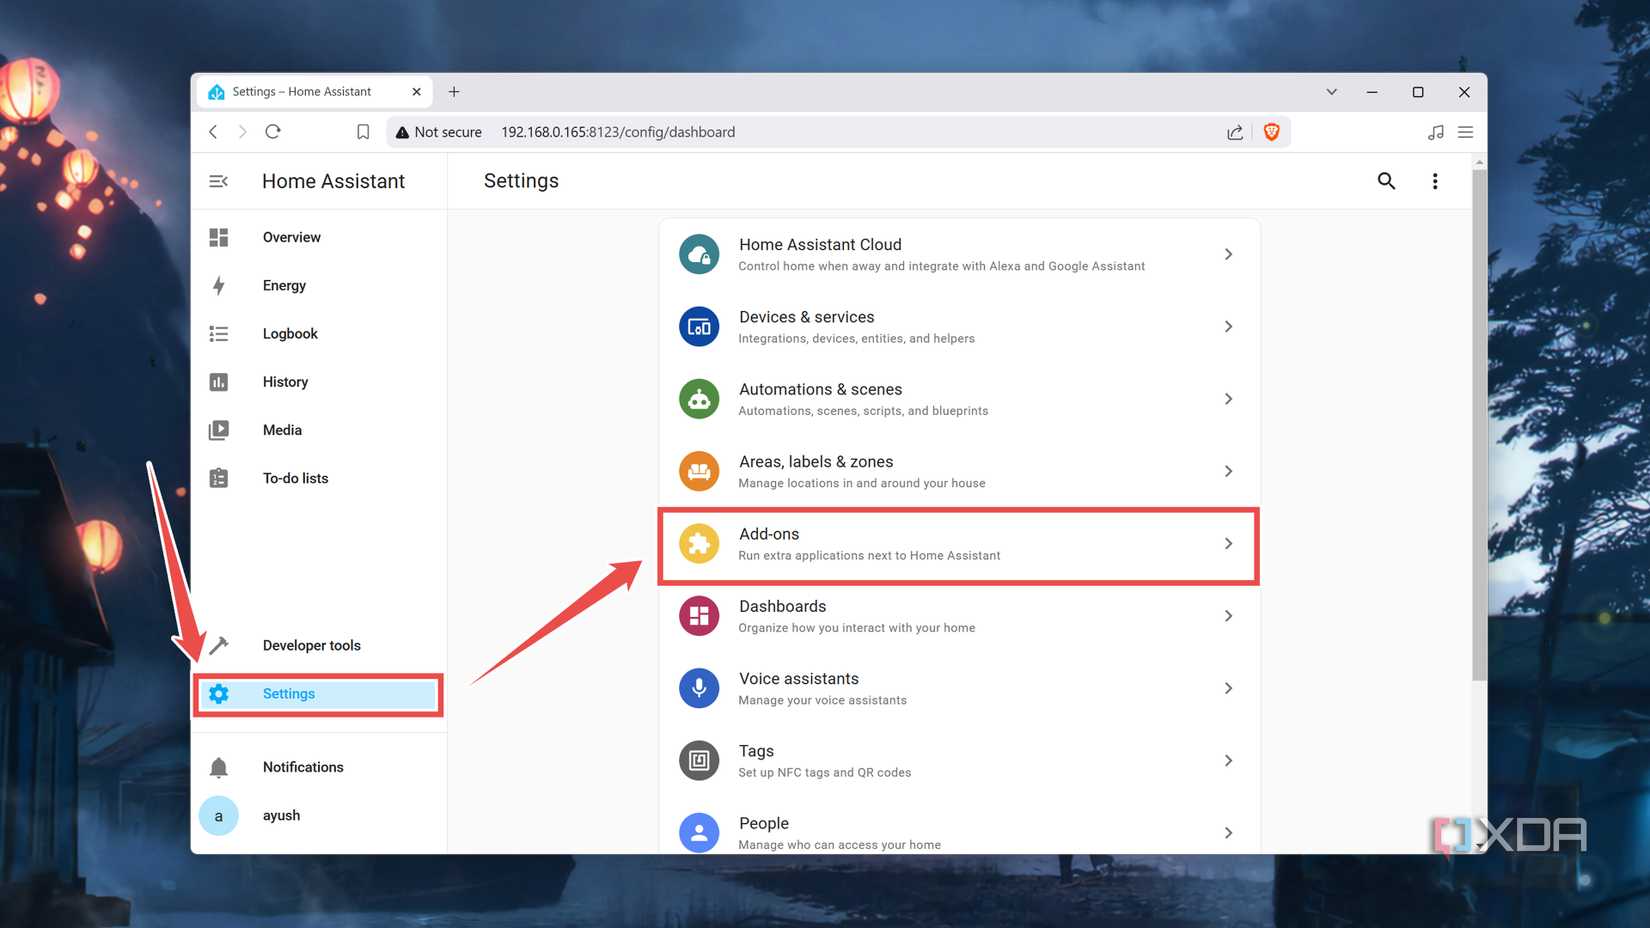
Task: Open a new browser tab
Action: (x=454, y=92)
